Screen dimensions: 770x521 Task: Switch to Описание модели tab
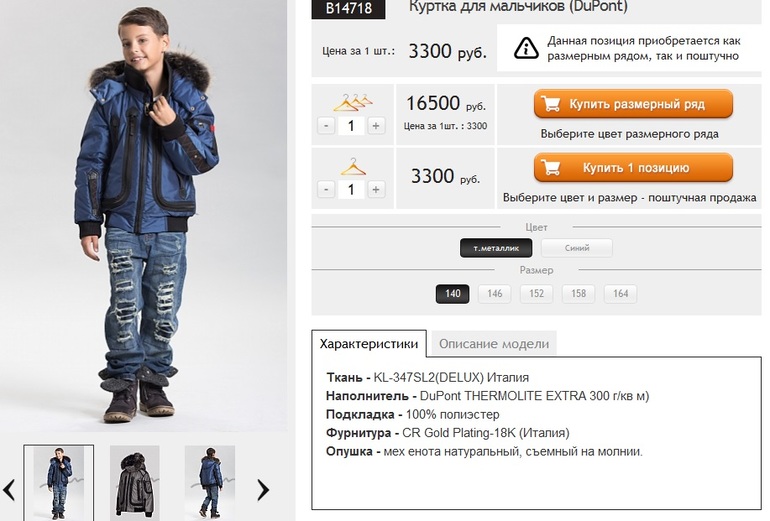[x=492, y=343]
